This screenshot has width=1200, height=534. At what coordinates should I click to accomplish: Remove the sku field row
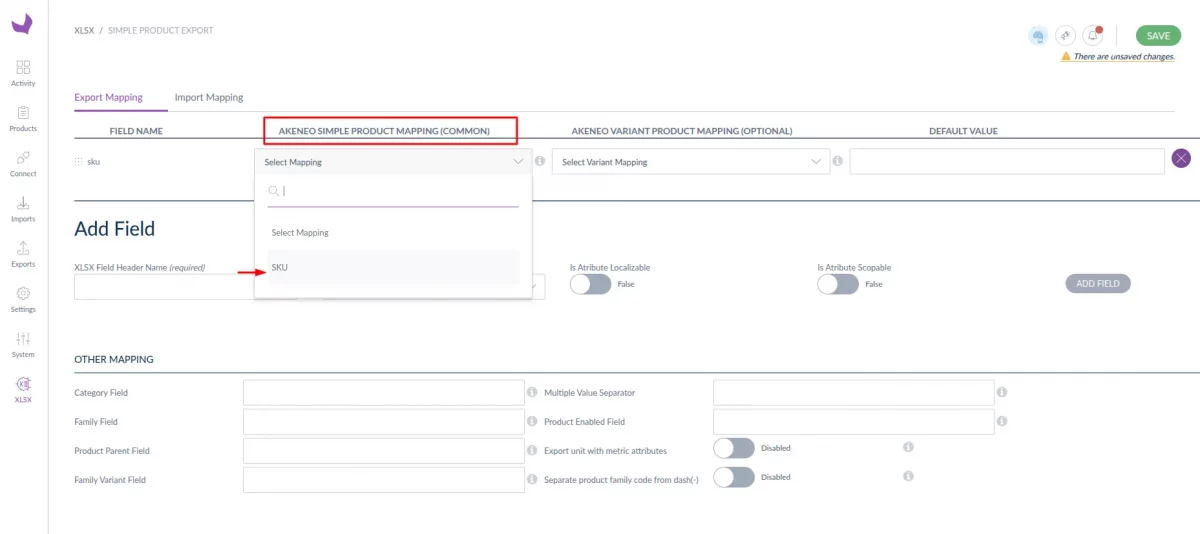[x=1181, y=160]
